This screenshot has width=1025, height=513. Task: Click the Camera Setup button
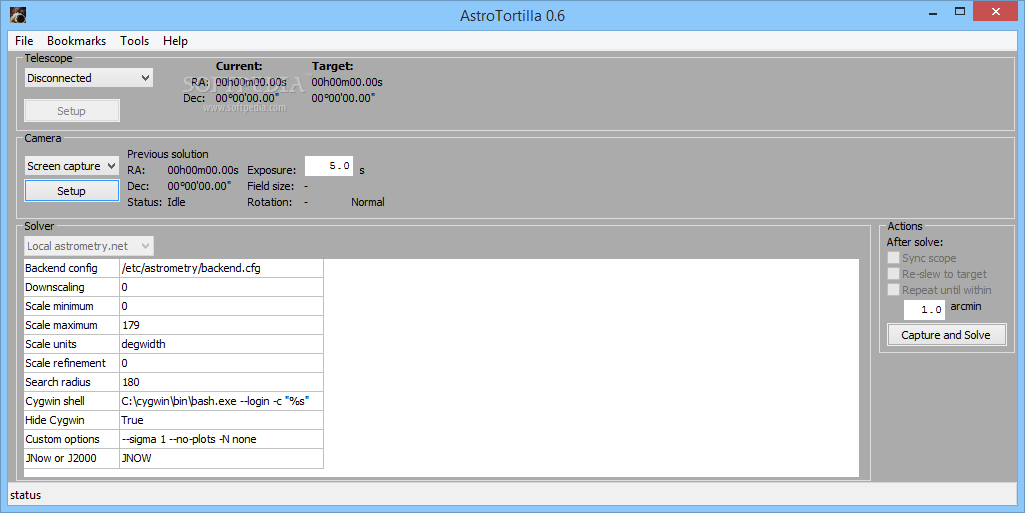(x=72, y=191)
